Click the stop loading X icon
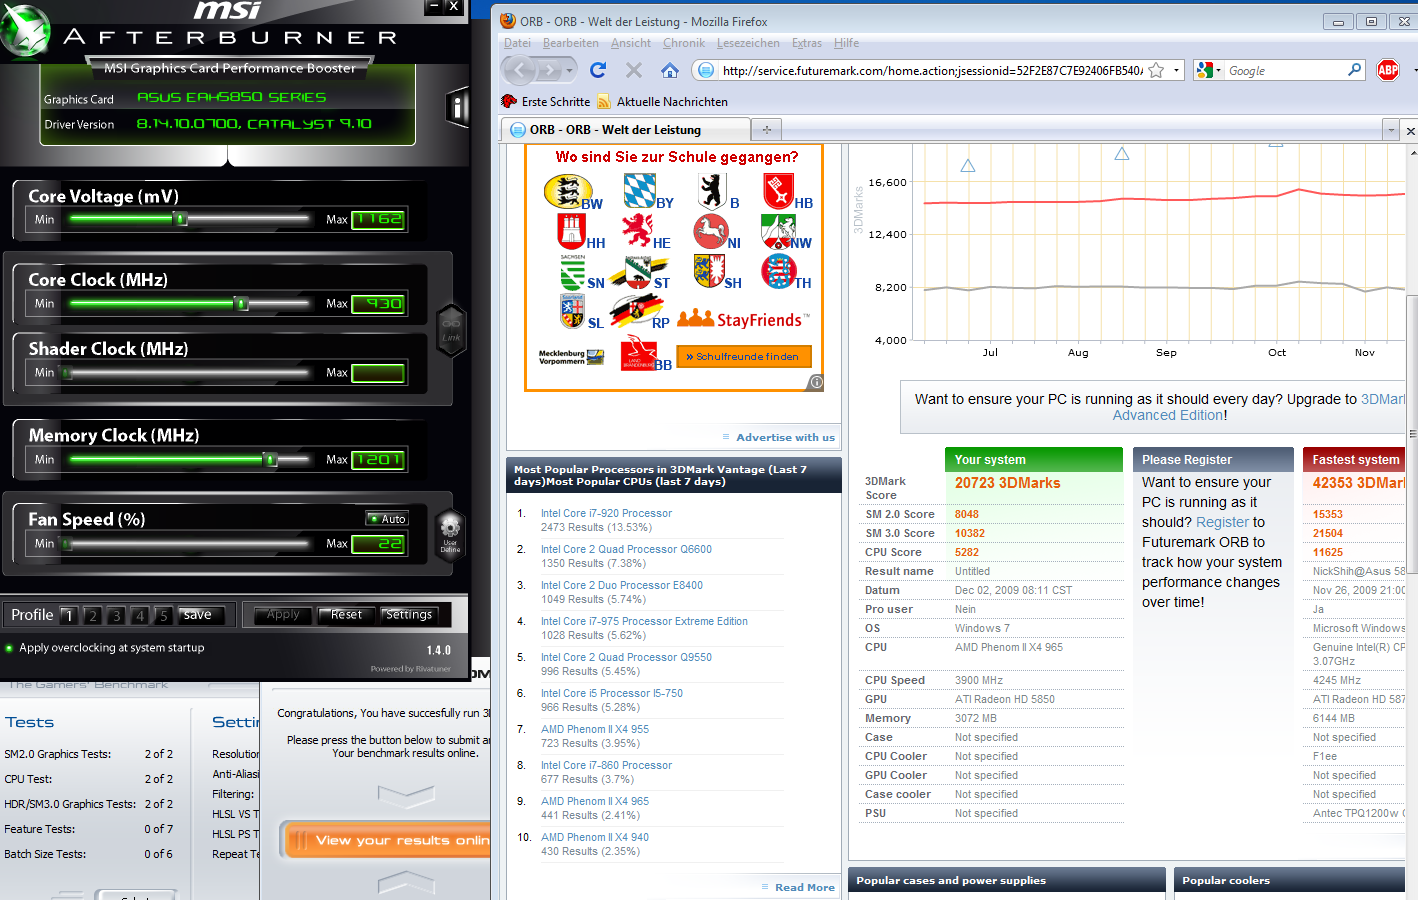Viewport: 1418px width, 900px height. [634, 70]
